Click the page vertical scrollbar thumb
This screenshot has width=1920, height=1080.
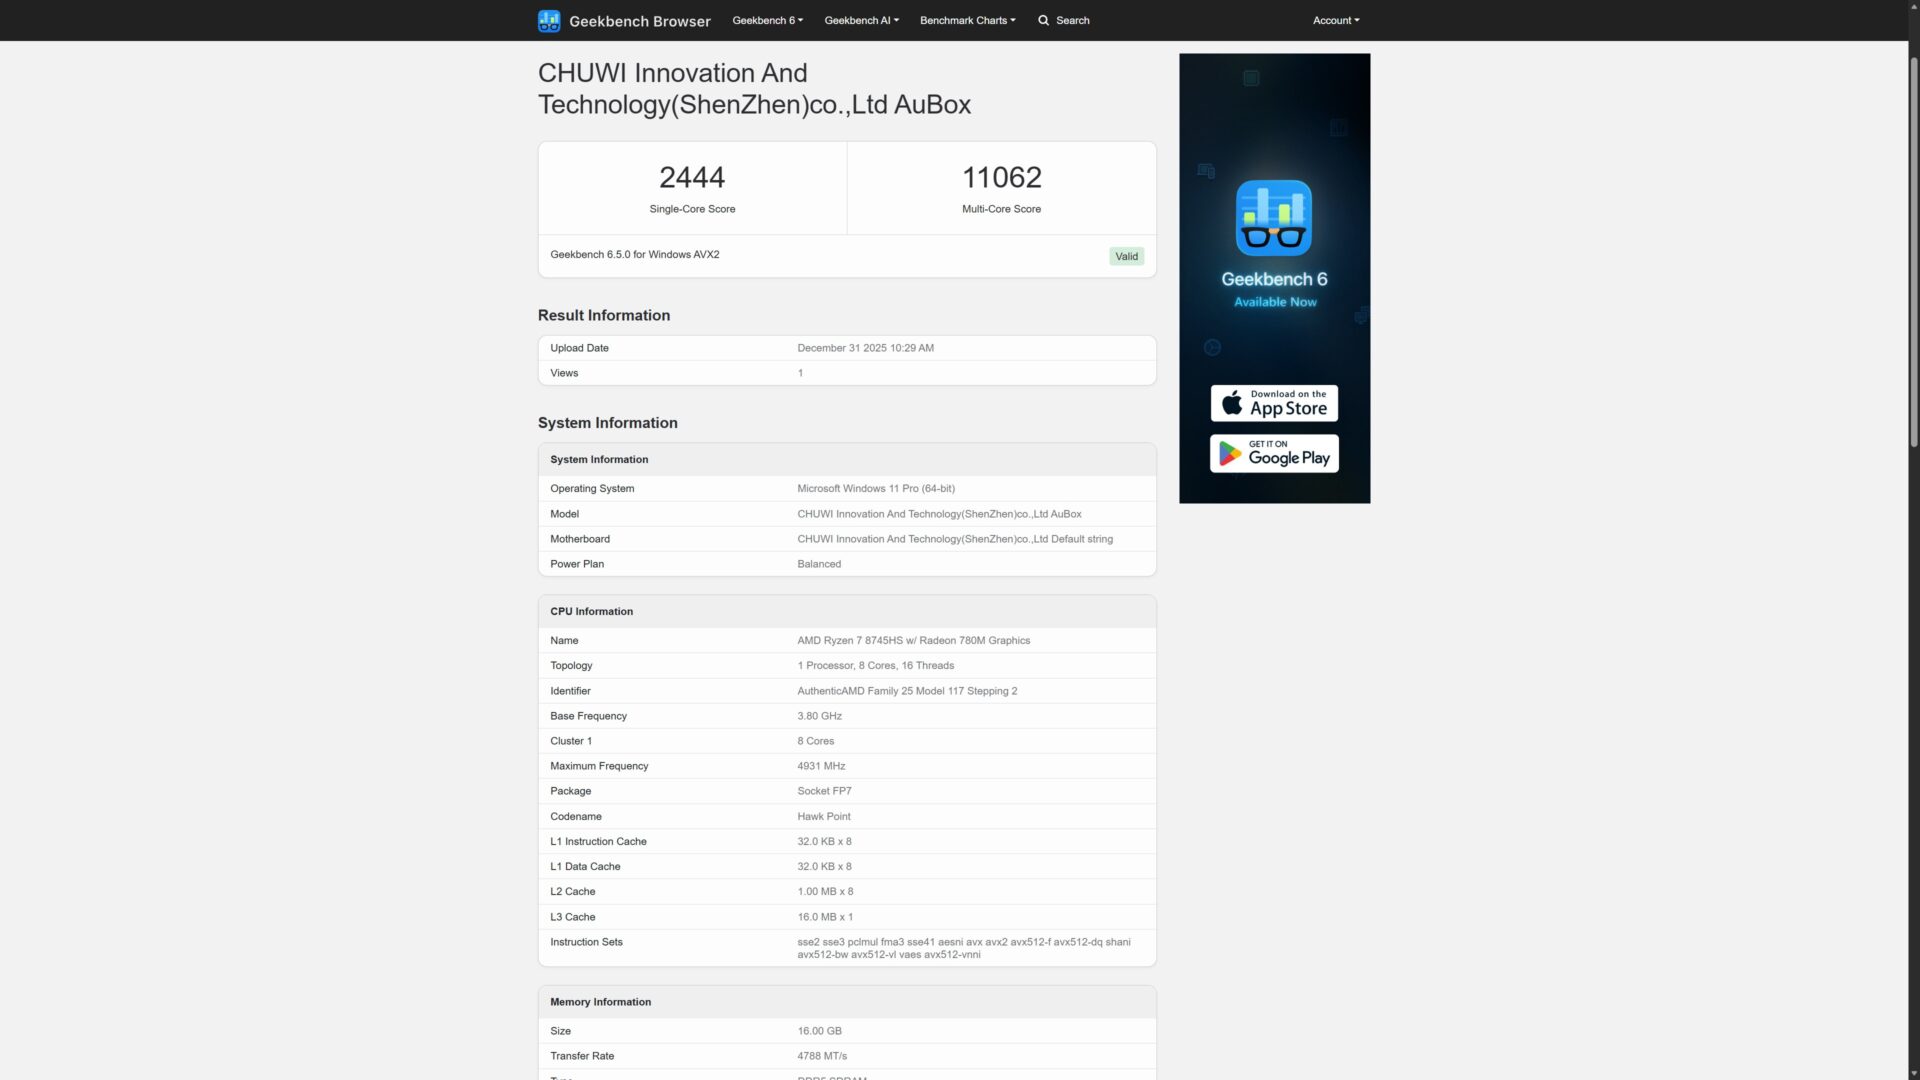(1913, 250)
